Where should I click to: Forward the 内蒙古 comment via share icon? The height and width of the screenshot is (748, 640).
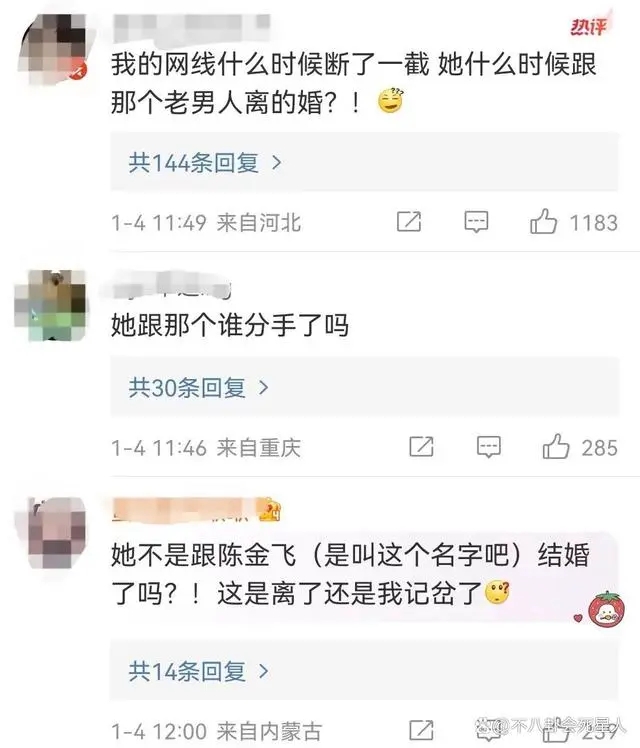point(422,730)
